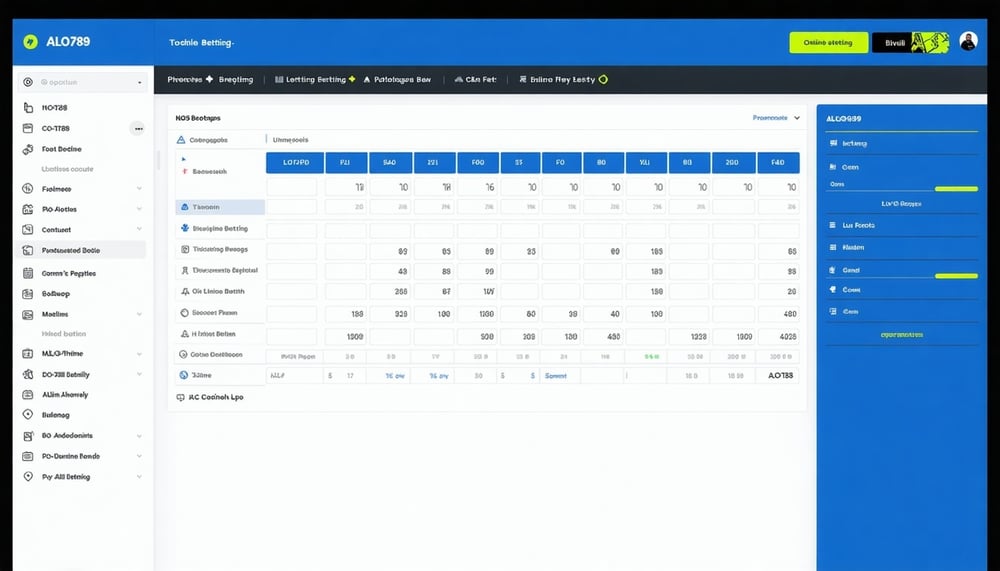Screen dimensions: 1000x571
Task: Click the location pin icon by Py All Betning
Action: tap(28, 477)
